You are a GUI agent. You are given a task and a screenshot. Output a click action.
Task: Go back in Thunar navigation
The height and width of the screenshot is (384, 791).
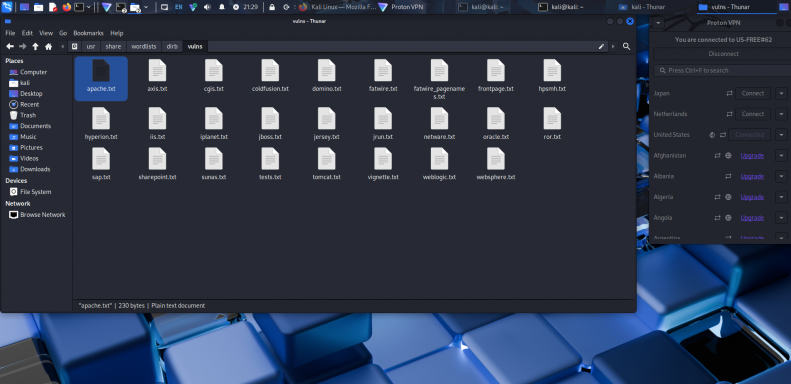[10, 46]
